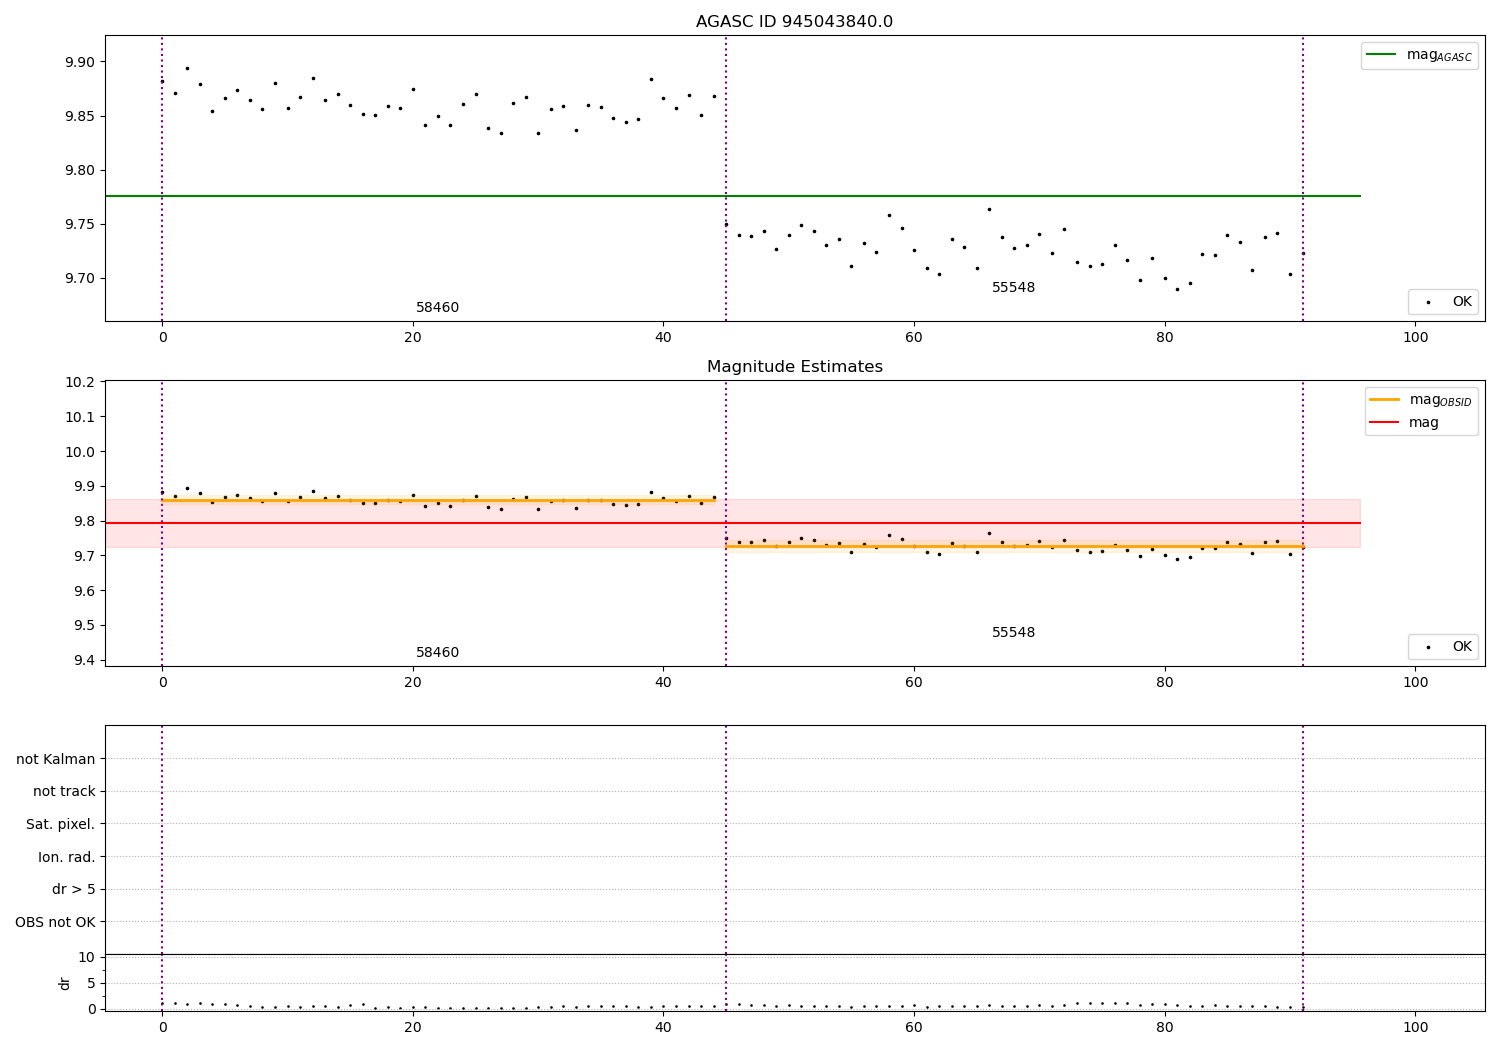Click the green mag AGASC legend entry
The image size is (1500, 1050).
[x=1419, y=55]
